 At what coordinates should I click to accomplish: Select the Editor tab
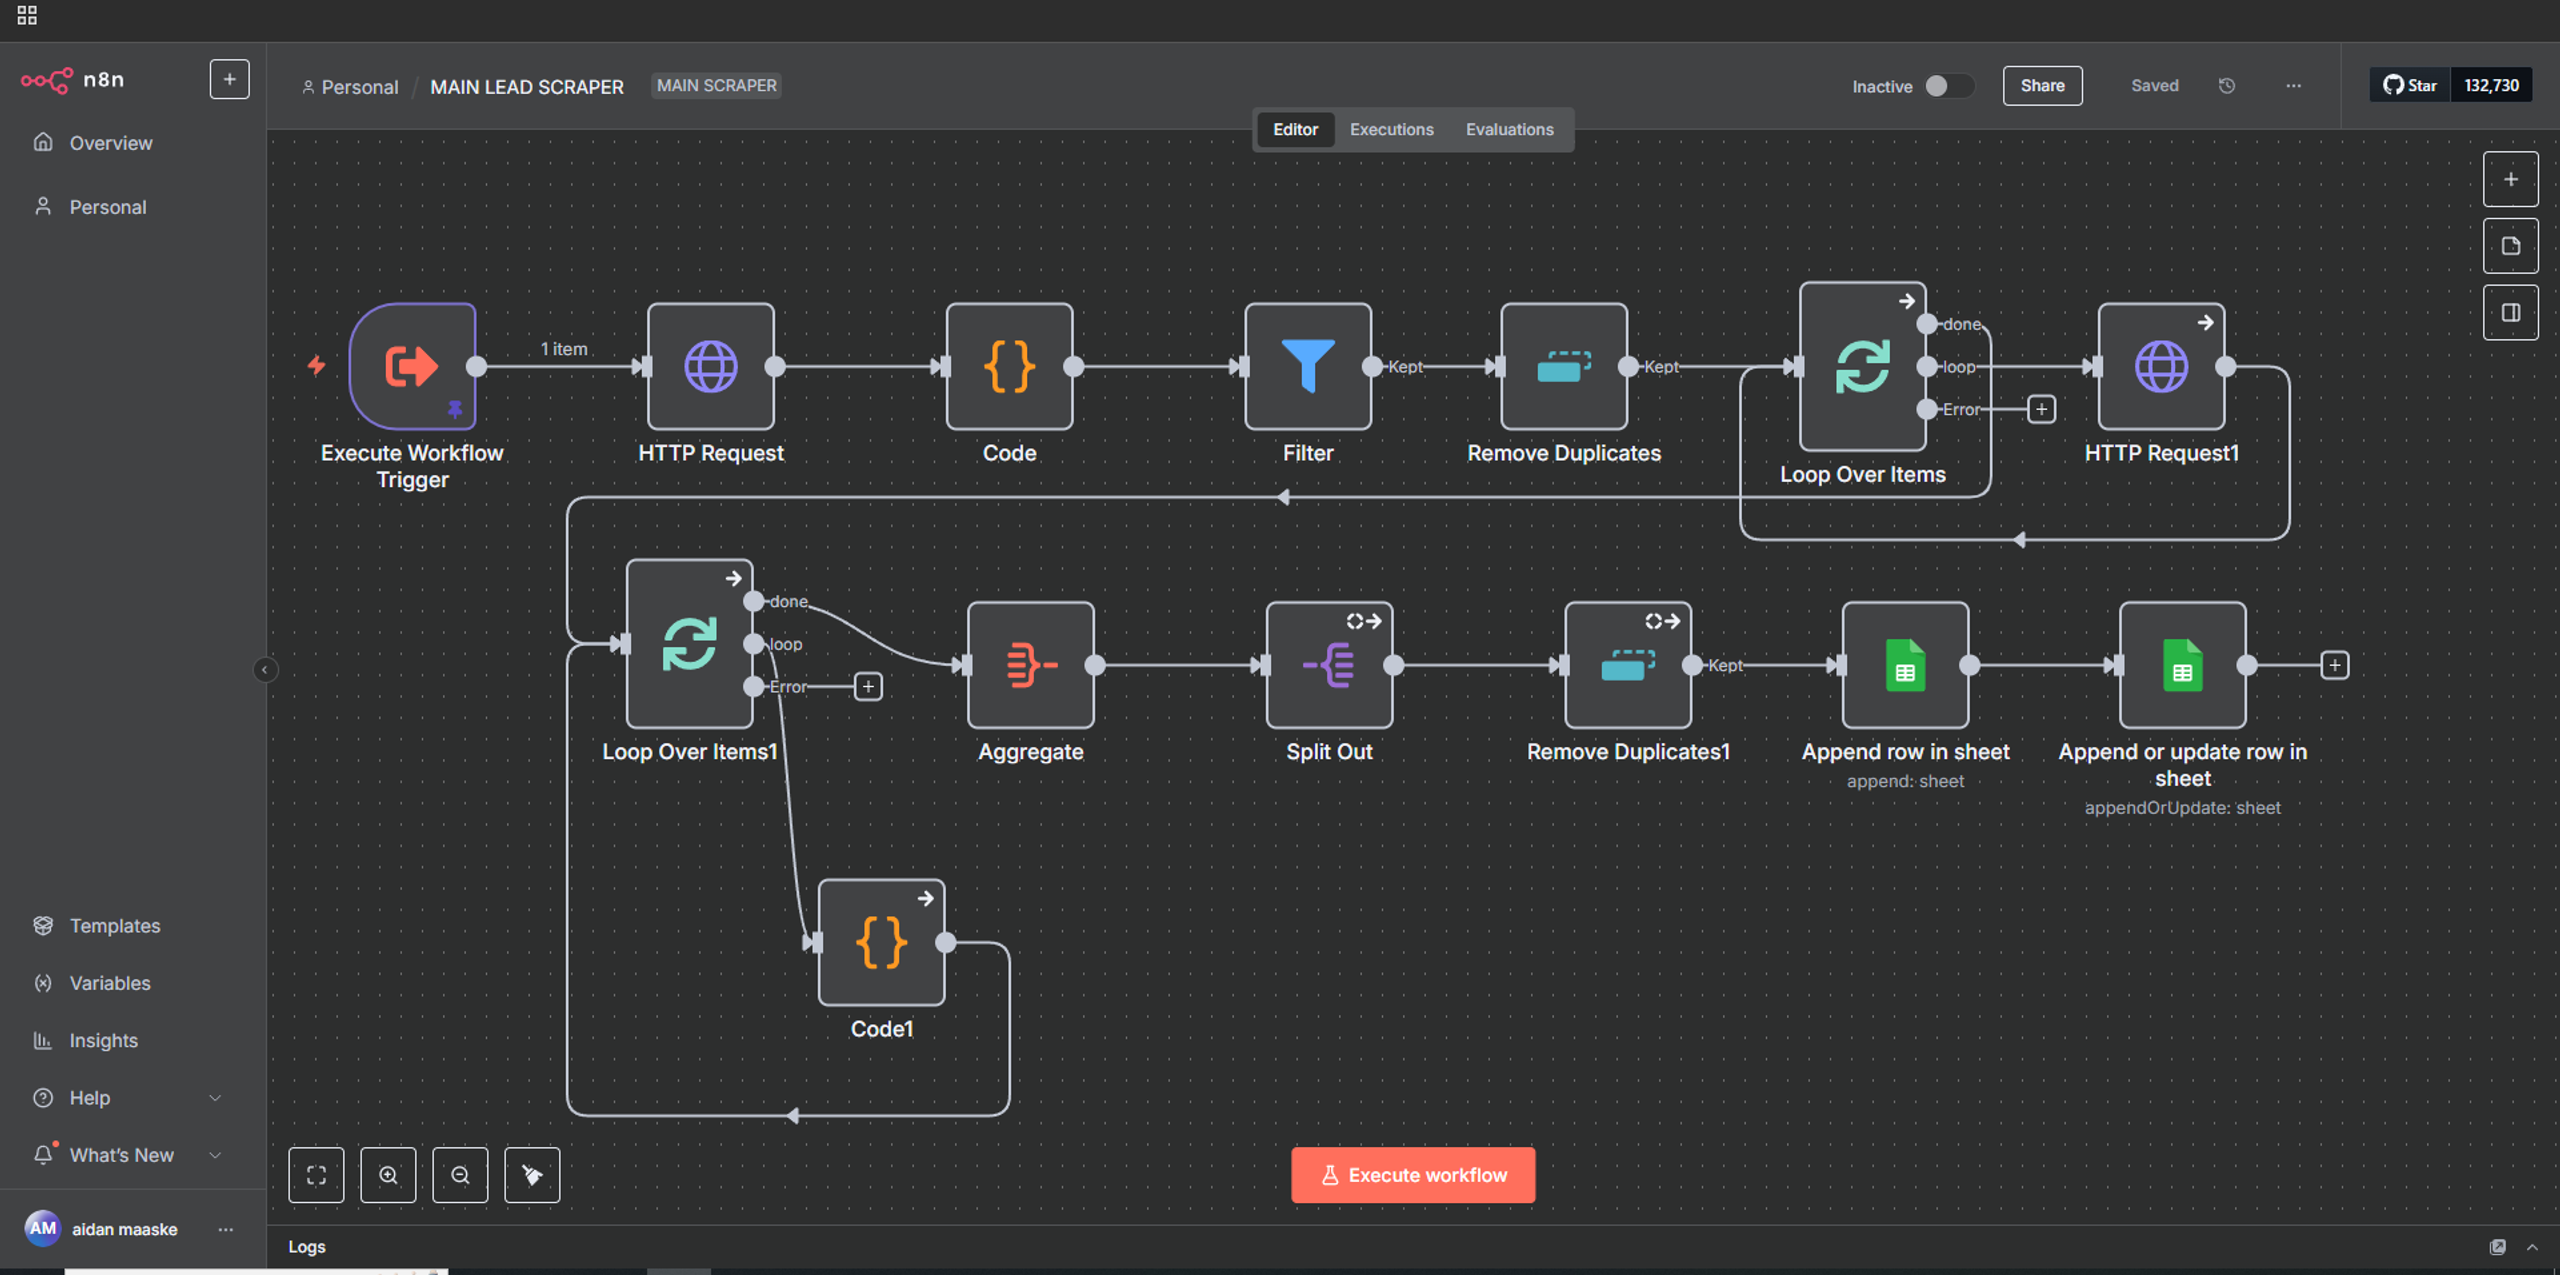click(x=1295, y=129)
